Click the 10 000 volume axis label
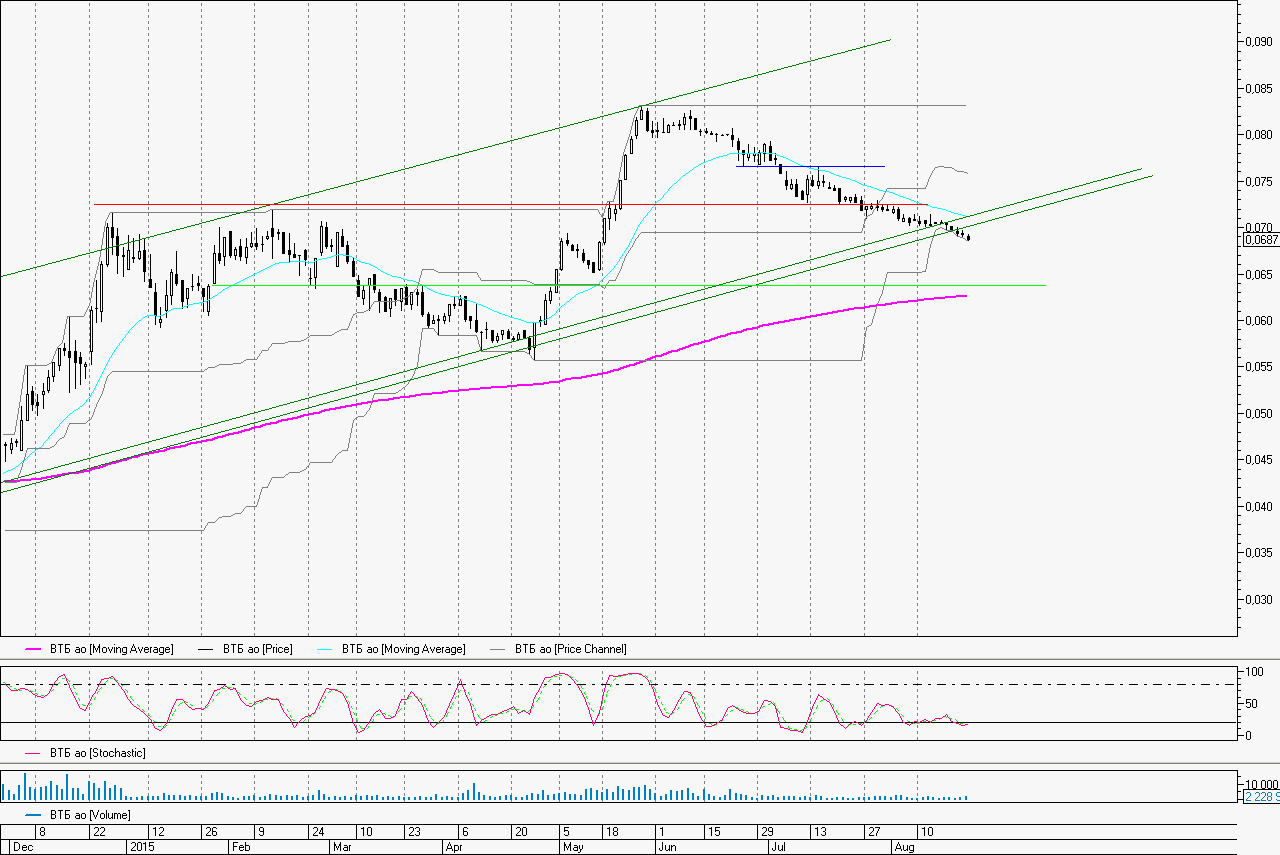Viewport: 1280px width, 855px height. (1258, 784)
